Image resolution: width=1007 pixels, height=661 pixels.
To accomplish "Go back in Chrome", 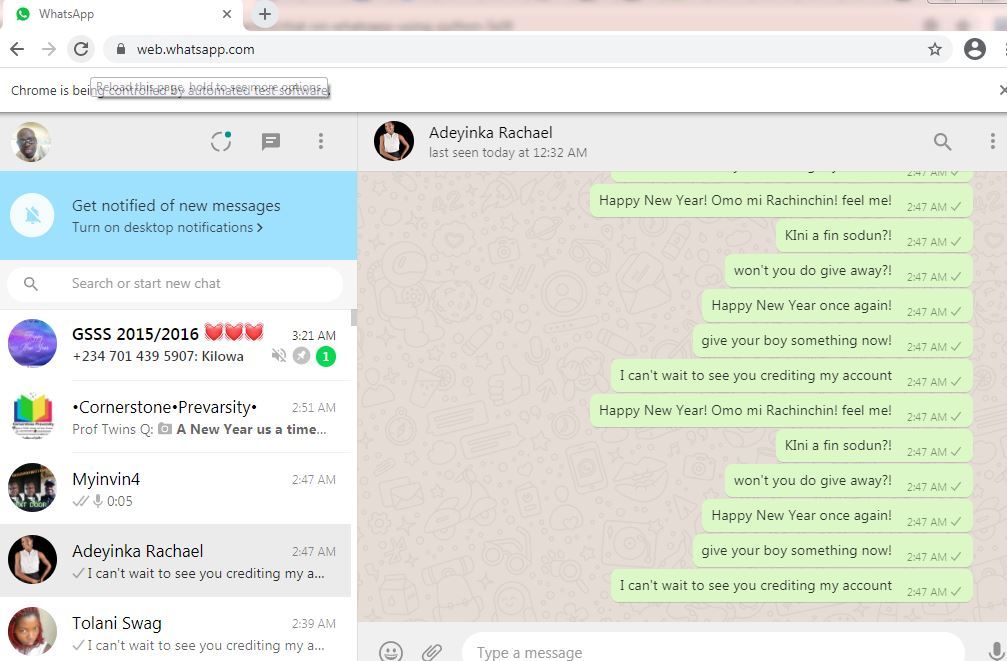I will tap(17, 49).
